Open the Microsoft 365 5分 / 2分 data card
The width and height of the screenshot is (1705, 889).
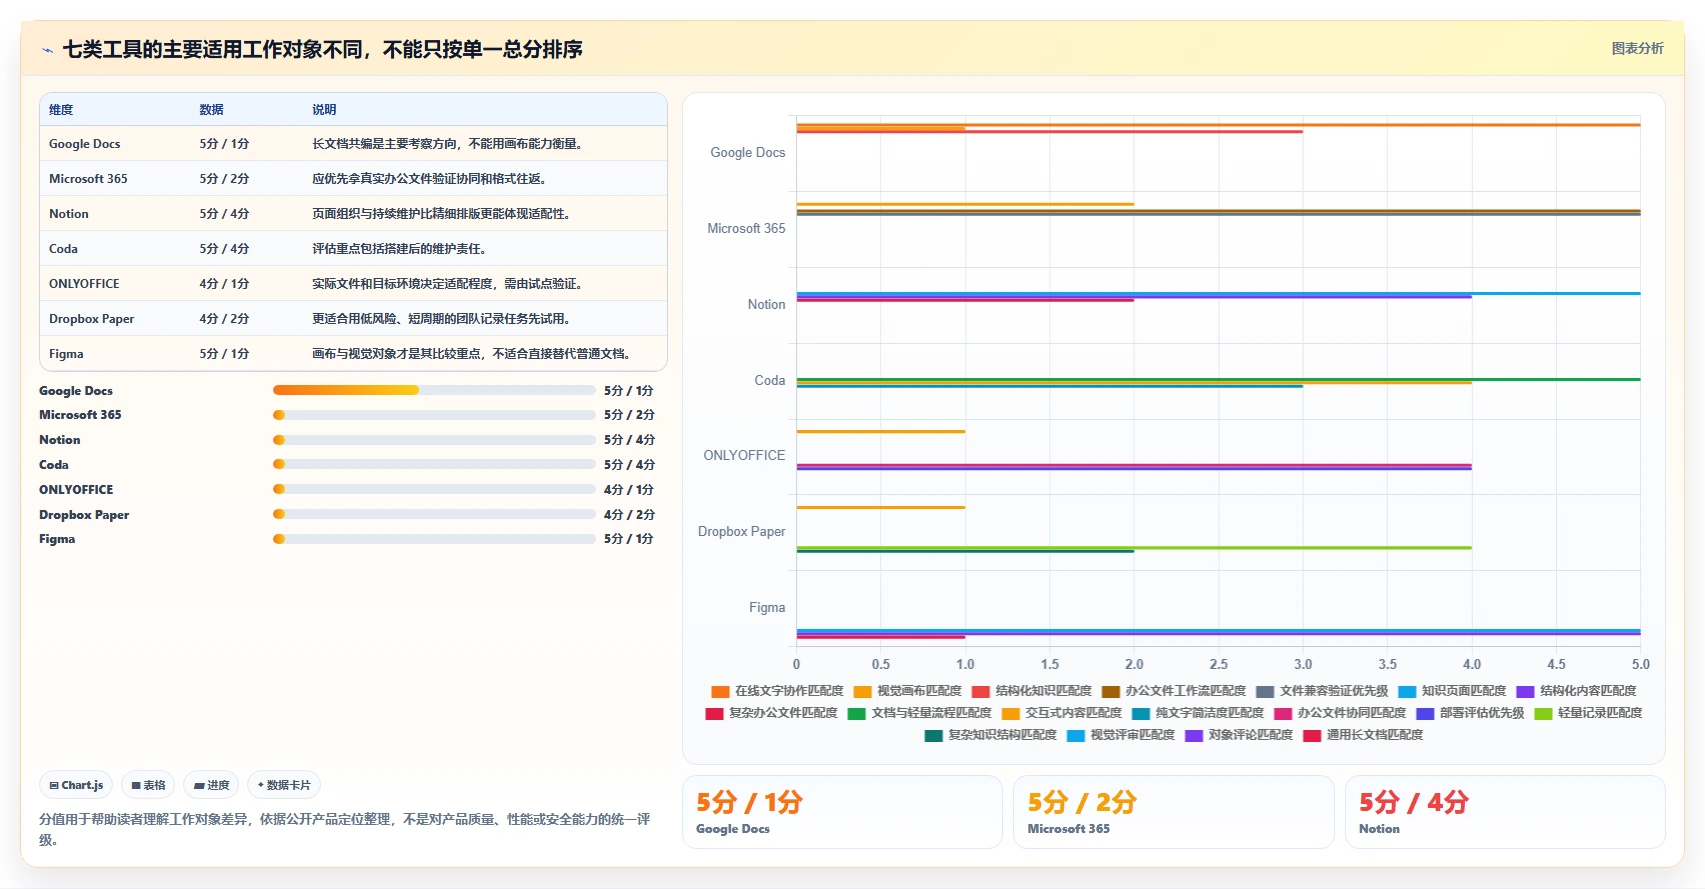click(1173, 812)
